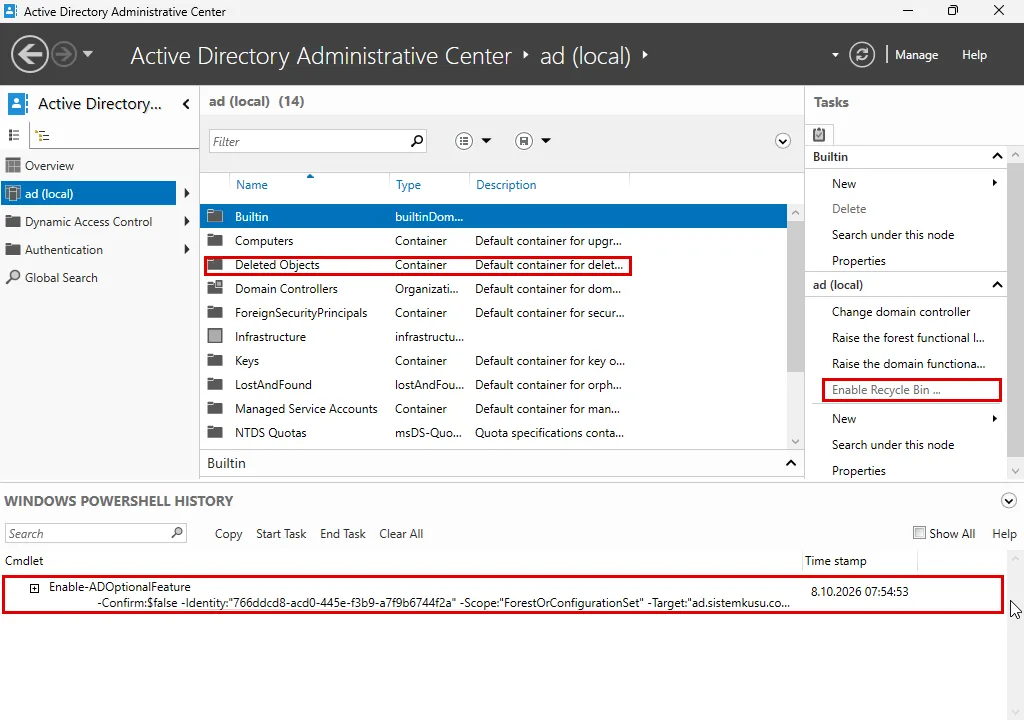Select the Keys container icon
1024x720 pixels.
(x=215, y=361)
